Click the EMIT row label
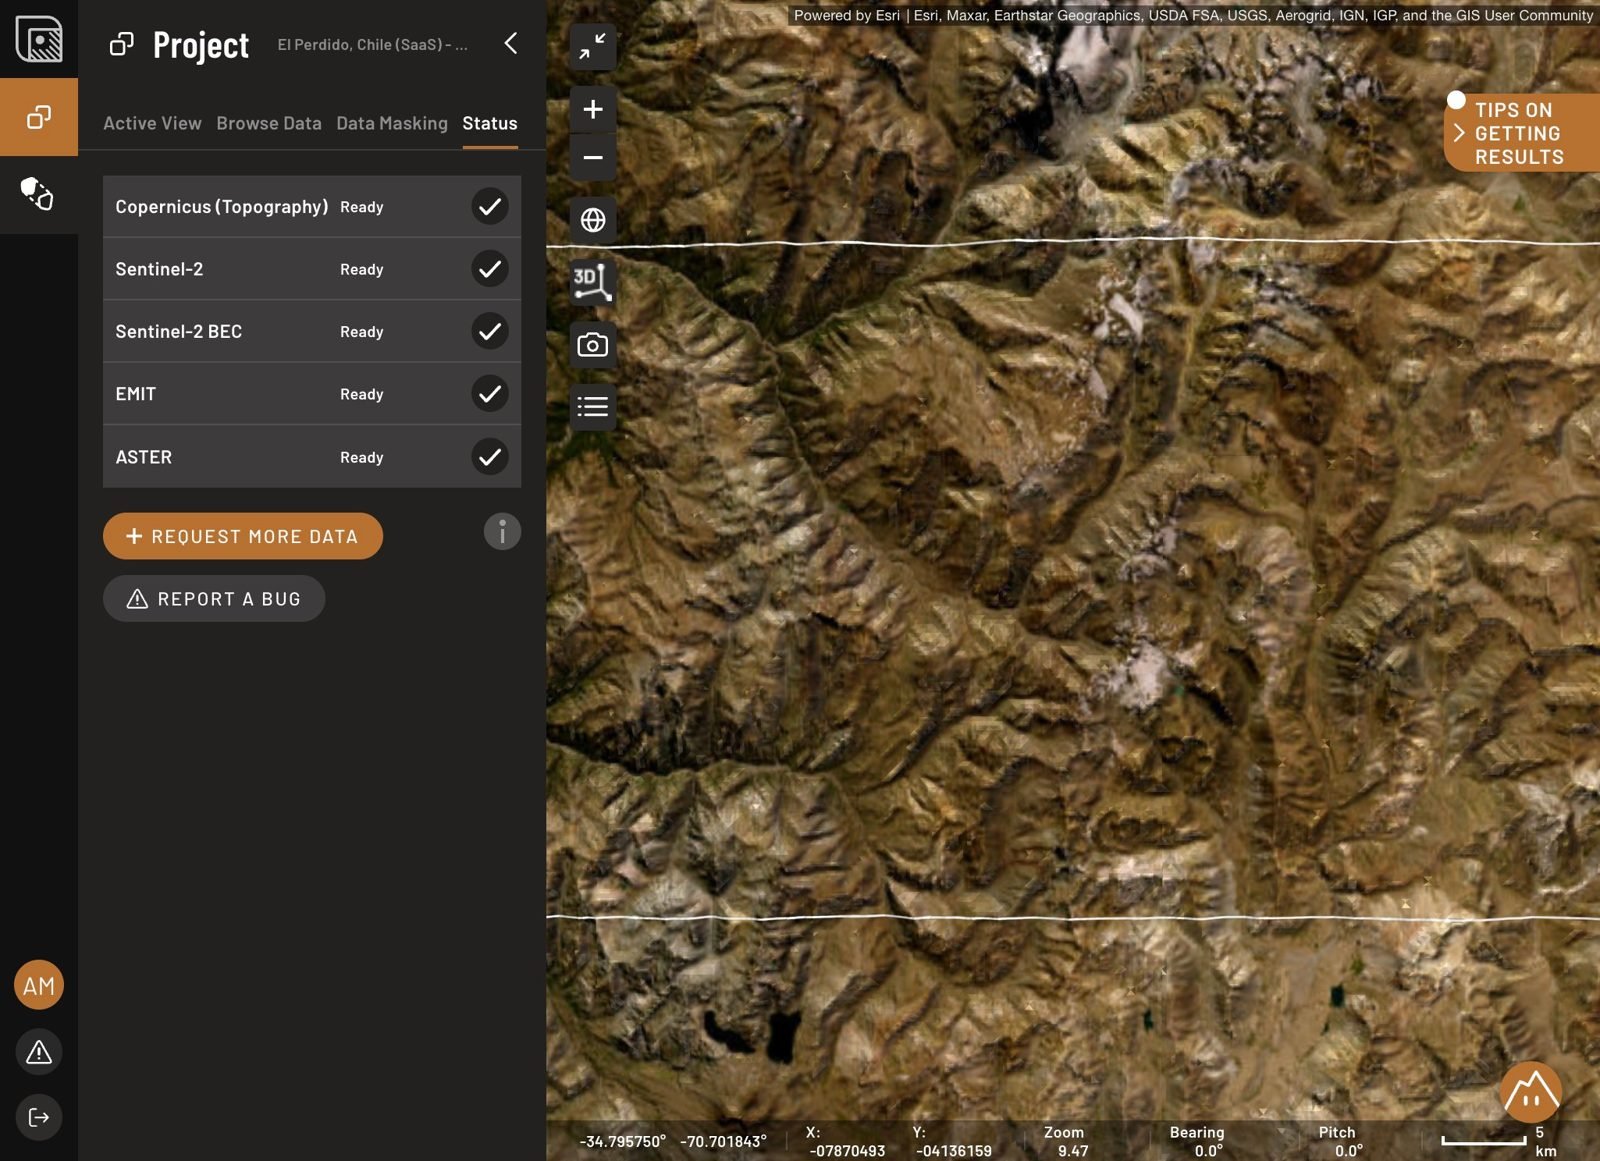The image size is (1600, 1161). point(135,394)
